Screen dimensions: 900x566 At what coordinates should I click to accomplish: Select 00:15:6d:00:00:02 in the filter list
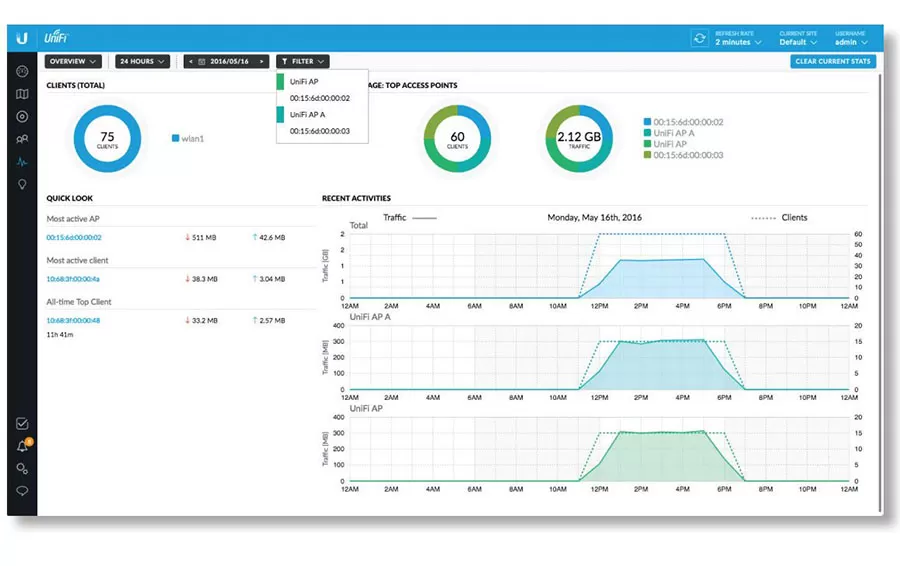[x=322, y=98]
